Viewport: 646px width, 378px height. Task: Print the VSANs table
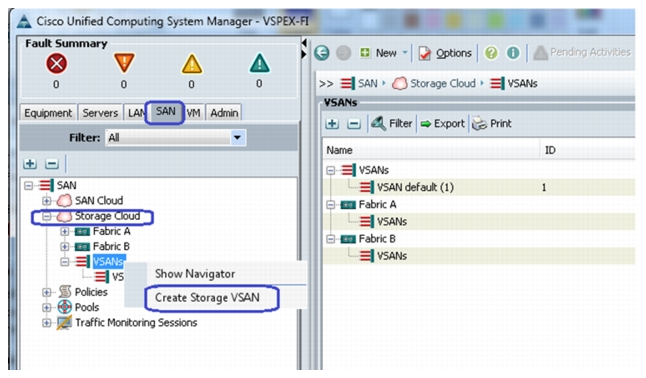[x=492, y=124]
